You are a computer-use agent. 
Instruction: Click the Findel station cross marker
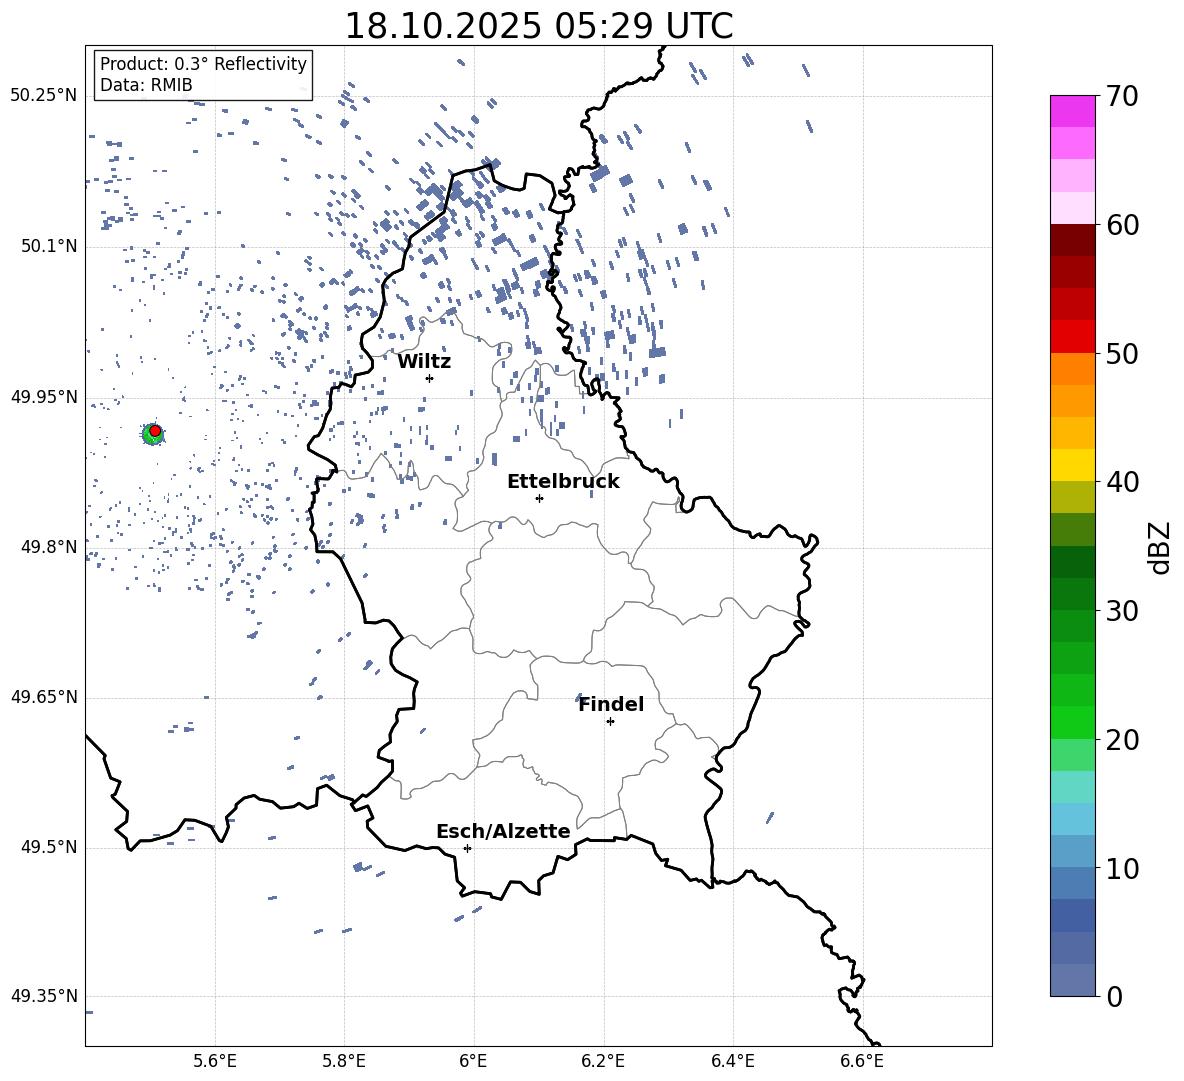(x=610, y=722)
